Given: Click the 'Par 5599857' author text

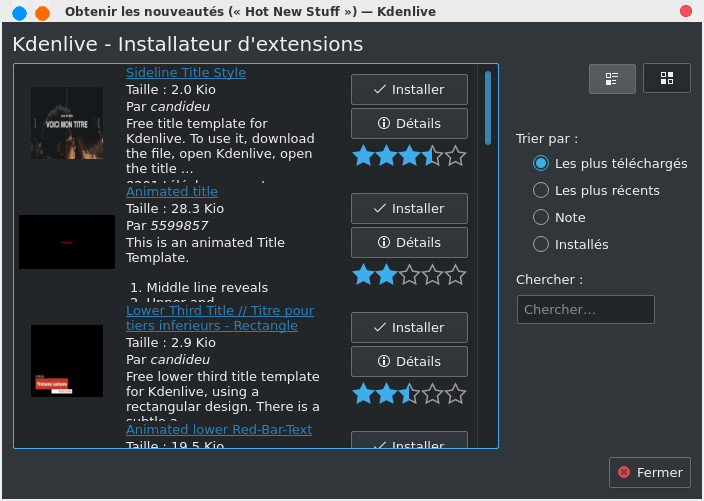Looking at the screenshot, I should [167, 225].
